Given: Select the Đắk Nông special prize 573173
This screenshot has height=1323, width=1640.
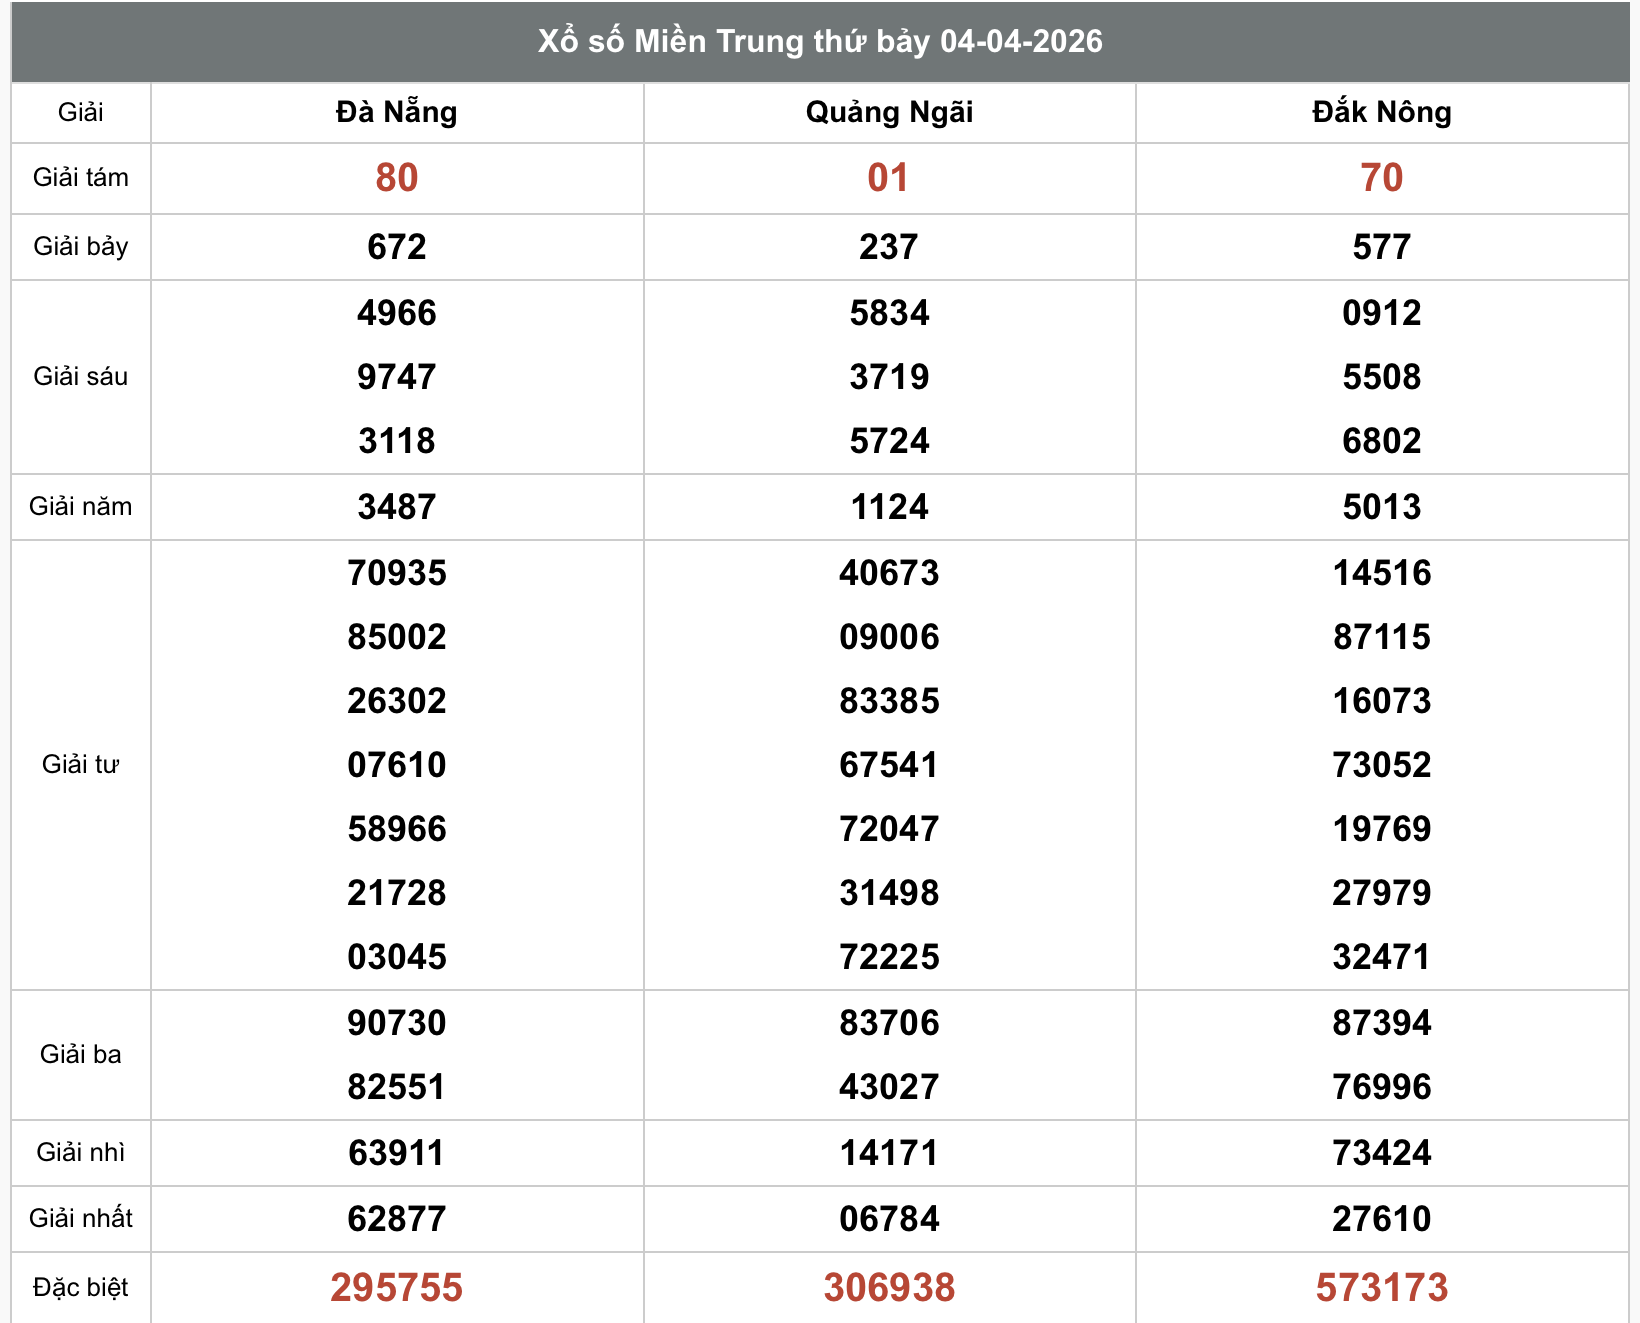Looking at the screenshot, I should (1381, 1287).
